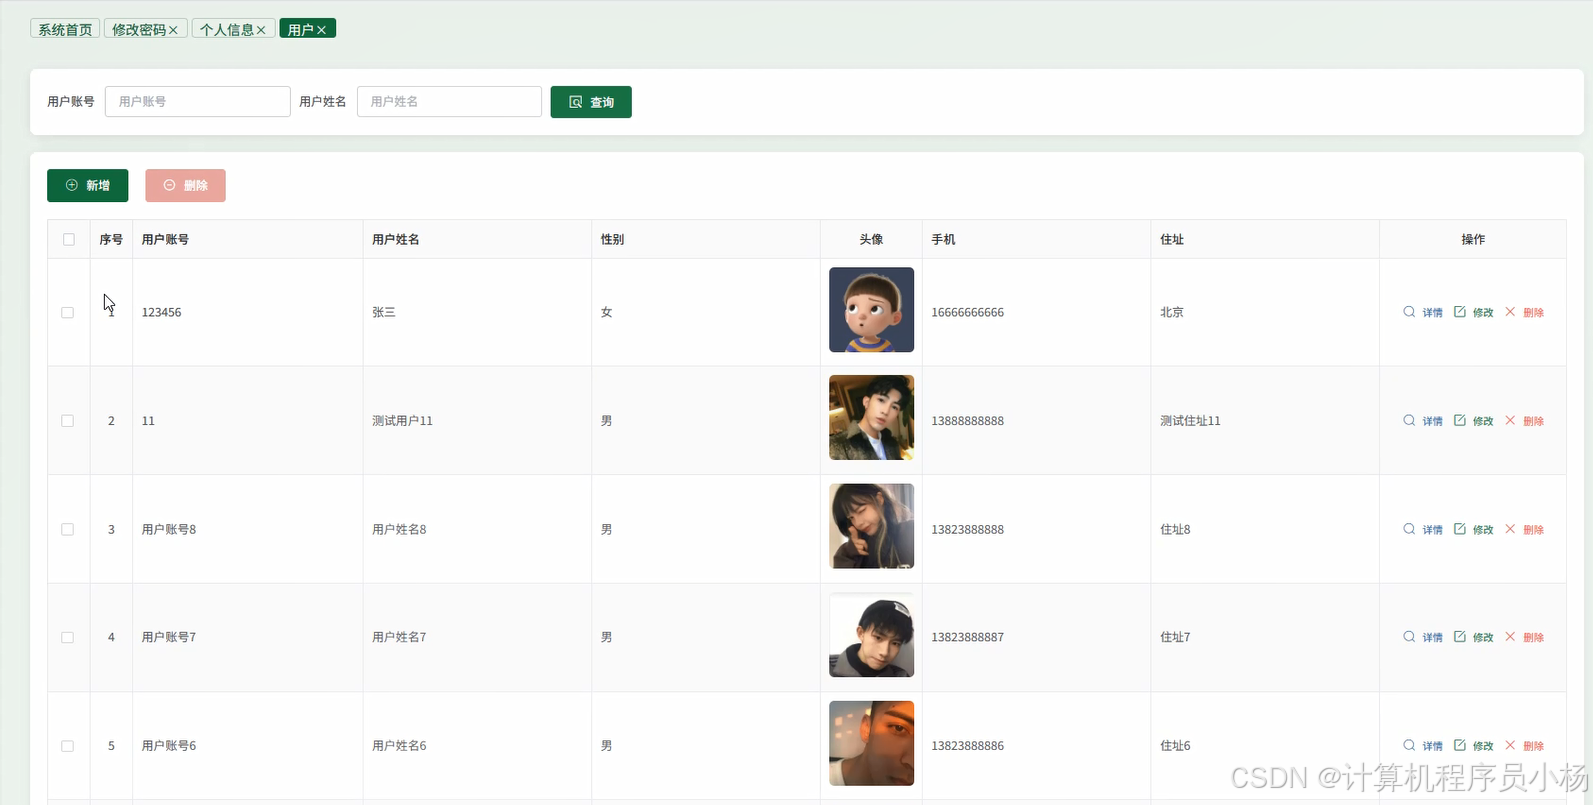
Task: Click the 新增 add button
Action: click(x=88, y=185)
